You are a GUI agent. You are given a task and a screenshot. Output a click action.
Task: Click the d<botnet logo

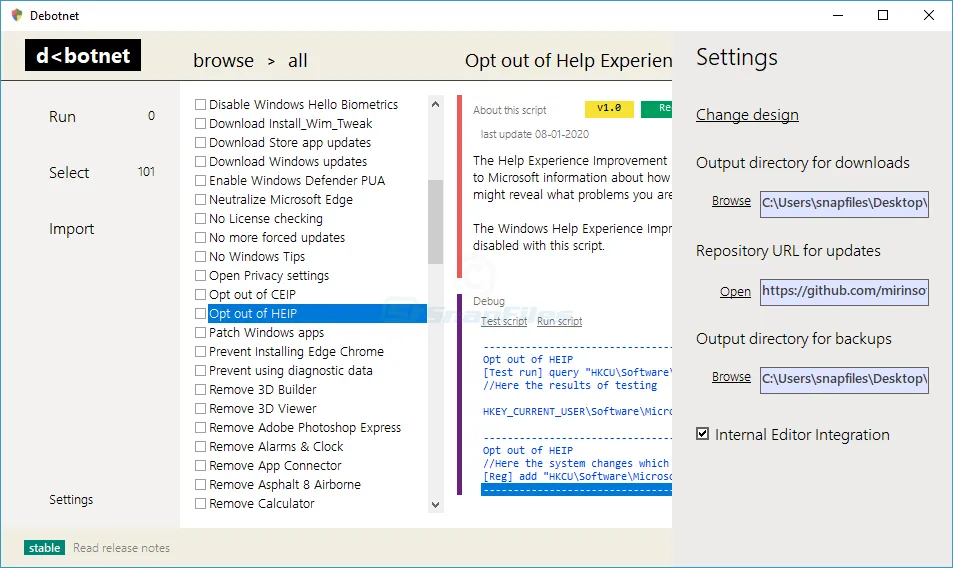point(83,55)
